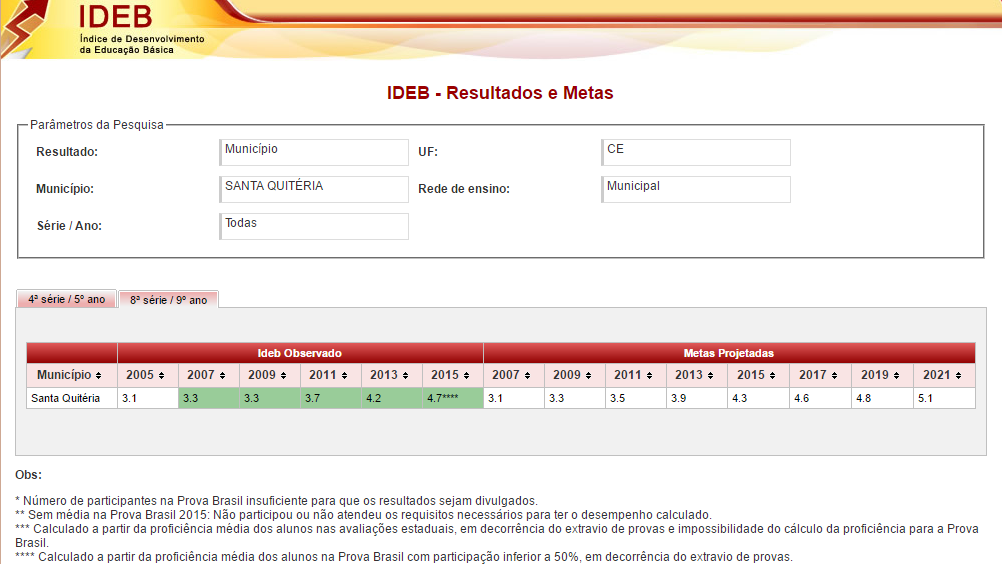This screenshot has height=564, width=1002.
Task: Click the Parâmetros da Pesquisa legend
Action: (x=97, y=125)
